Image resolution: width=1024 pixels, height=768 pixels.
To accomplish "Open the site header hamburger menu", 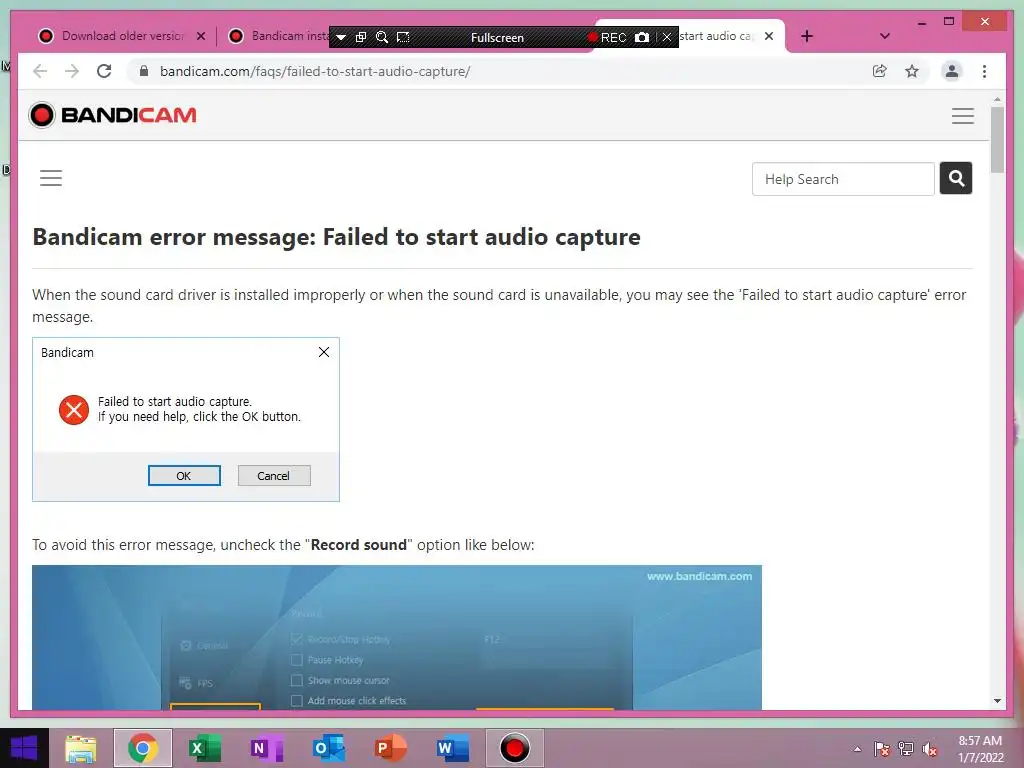I will pos(963,116).
